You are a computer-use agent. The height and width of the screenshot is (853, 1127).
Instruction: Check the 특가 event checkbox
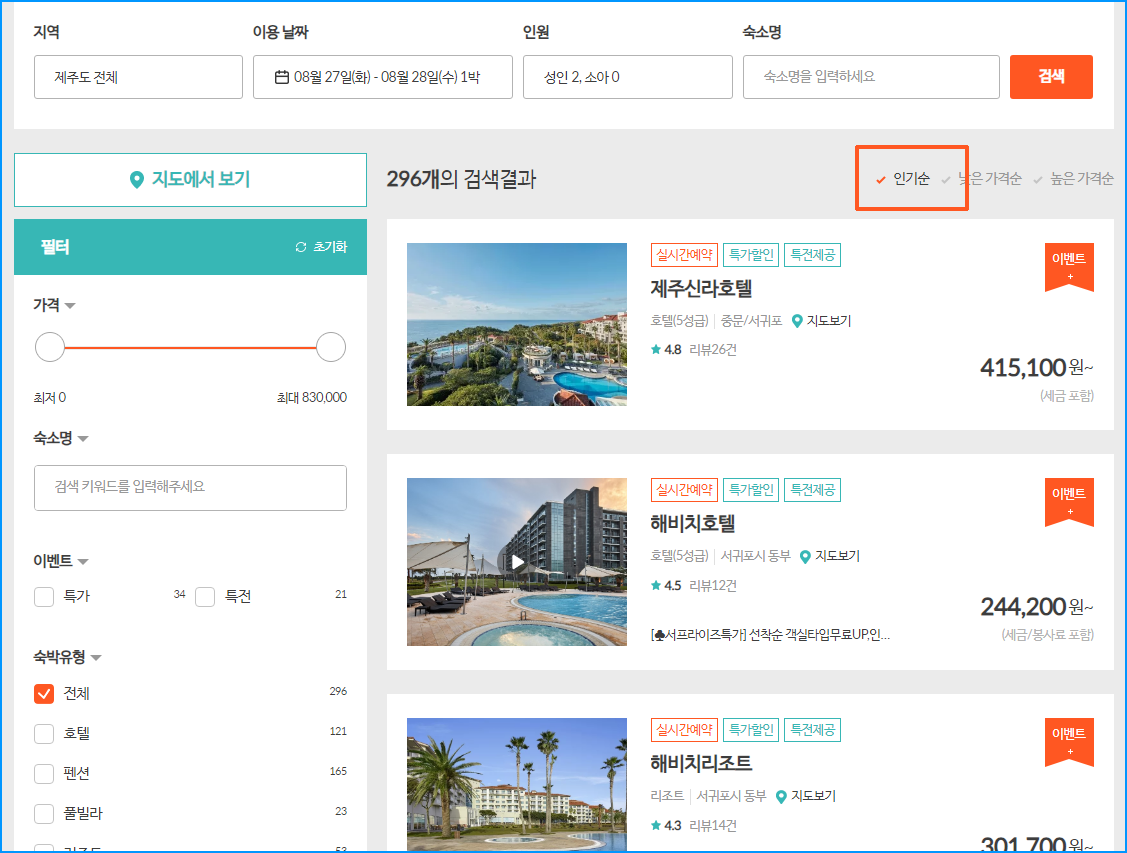(x=44, y=596)
